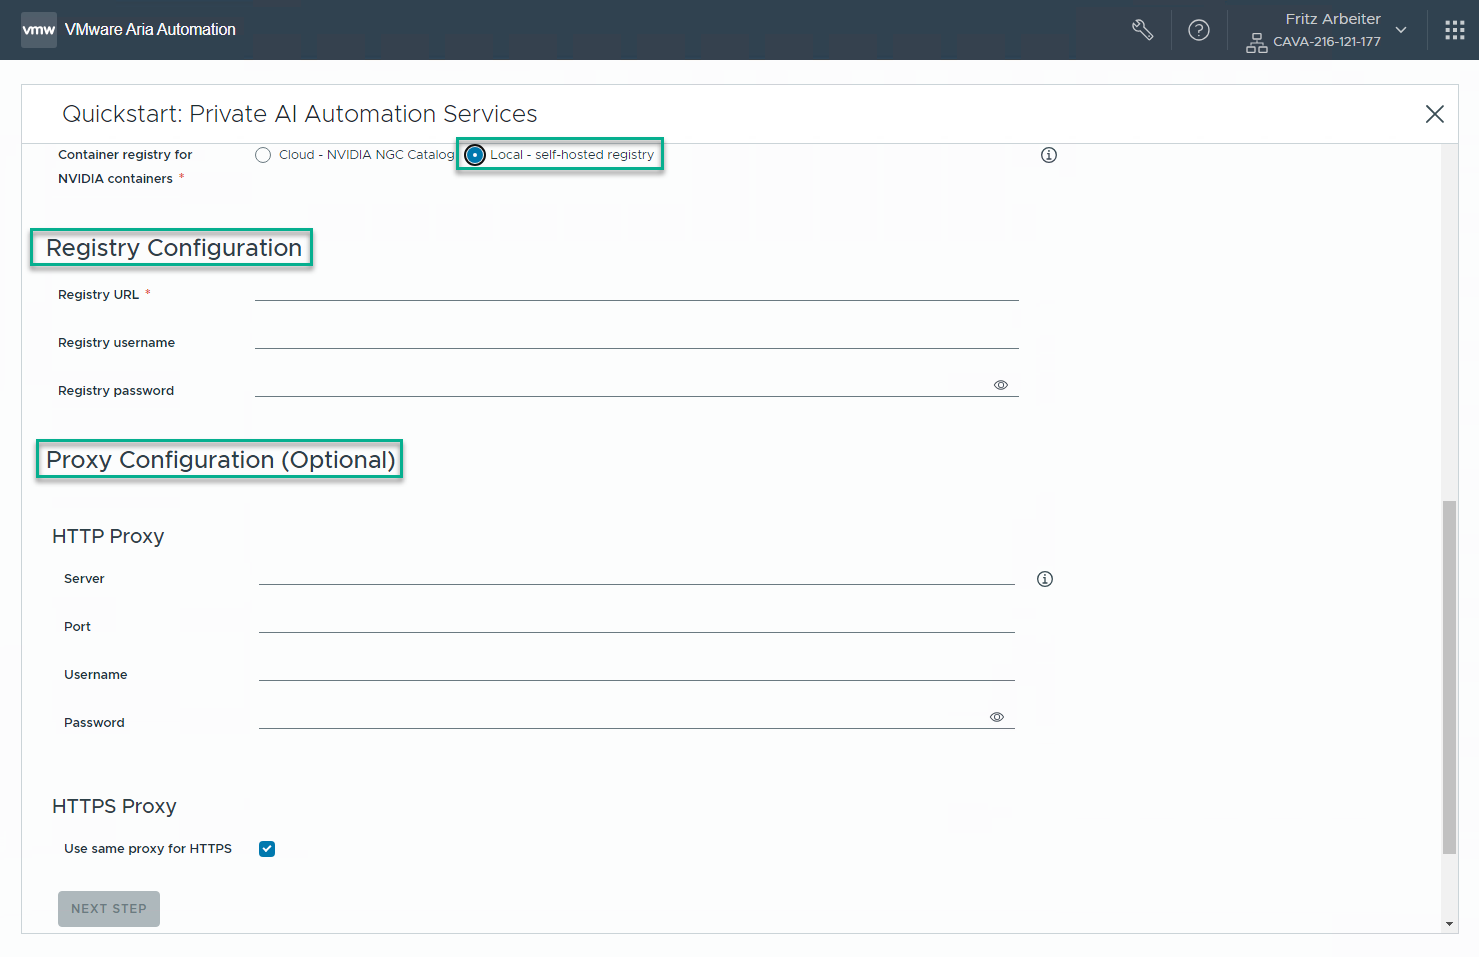The width and height of the screenshot is (1479, 957).
Task: Expand the Fritz Arbeiter user menu chevron
Action: 1401,30
